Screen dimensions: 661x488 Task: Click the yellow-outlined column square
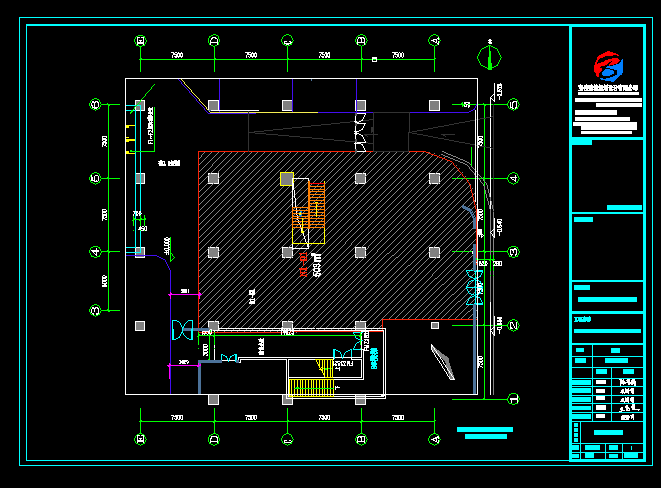(x=287, y=179)
